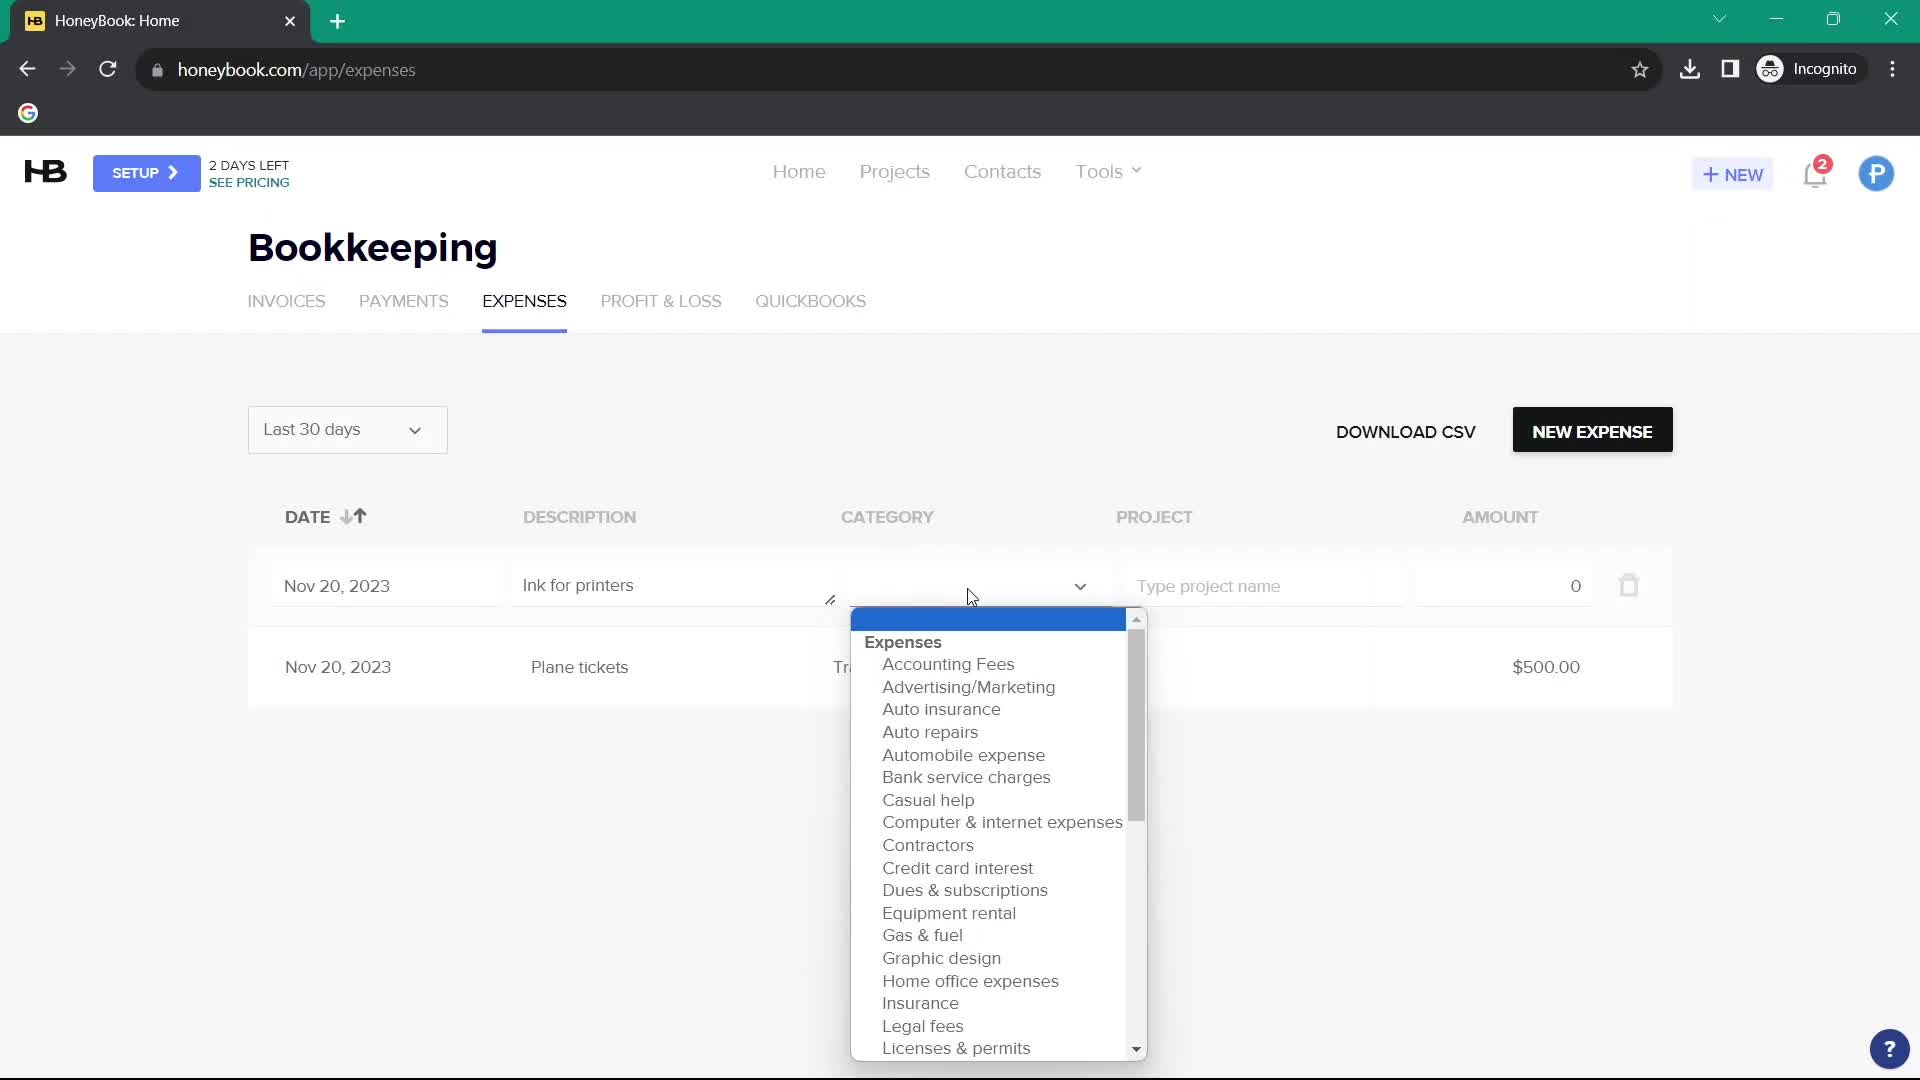Click the download icon in toolbar
The image size is (1920, 1080).
tap(1689, 69)
